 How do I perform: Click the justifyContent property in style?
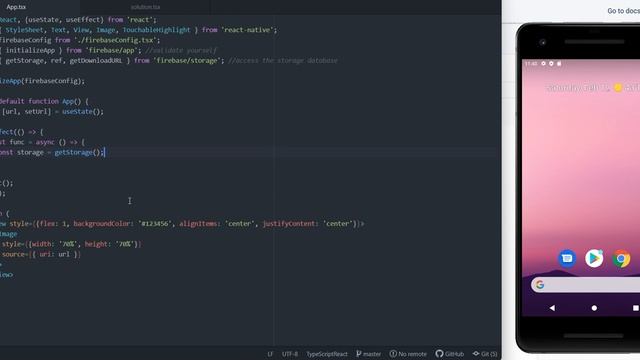(290, 224)
